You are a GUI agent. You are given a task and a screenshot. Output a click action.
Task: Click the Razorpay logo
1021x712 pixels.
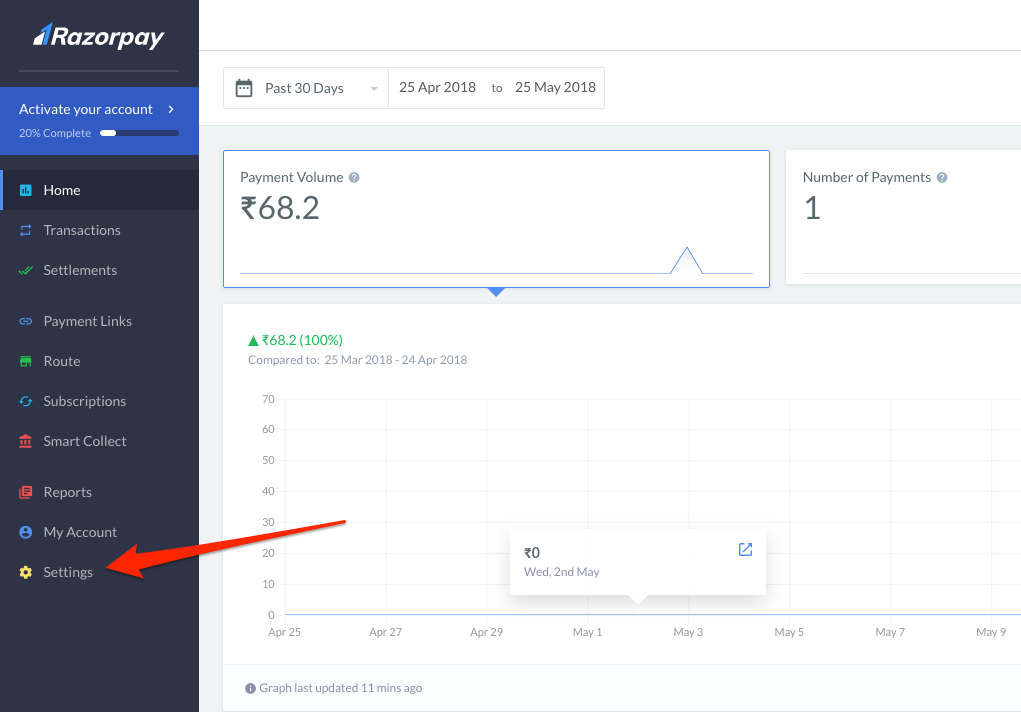(99, 36)
